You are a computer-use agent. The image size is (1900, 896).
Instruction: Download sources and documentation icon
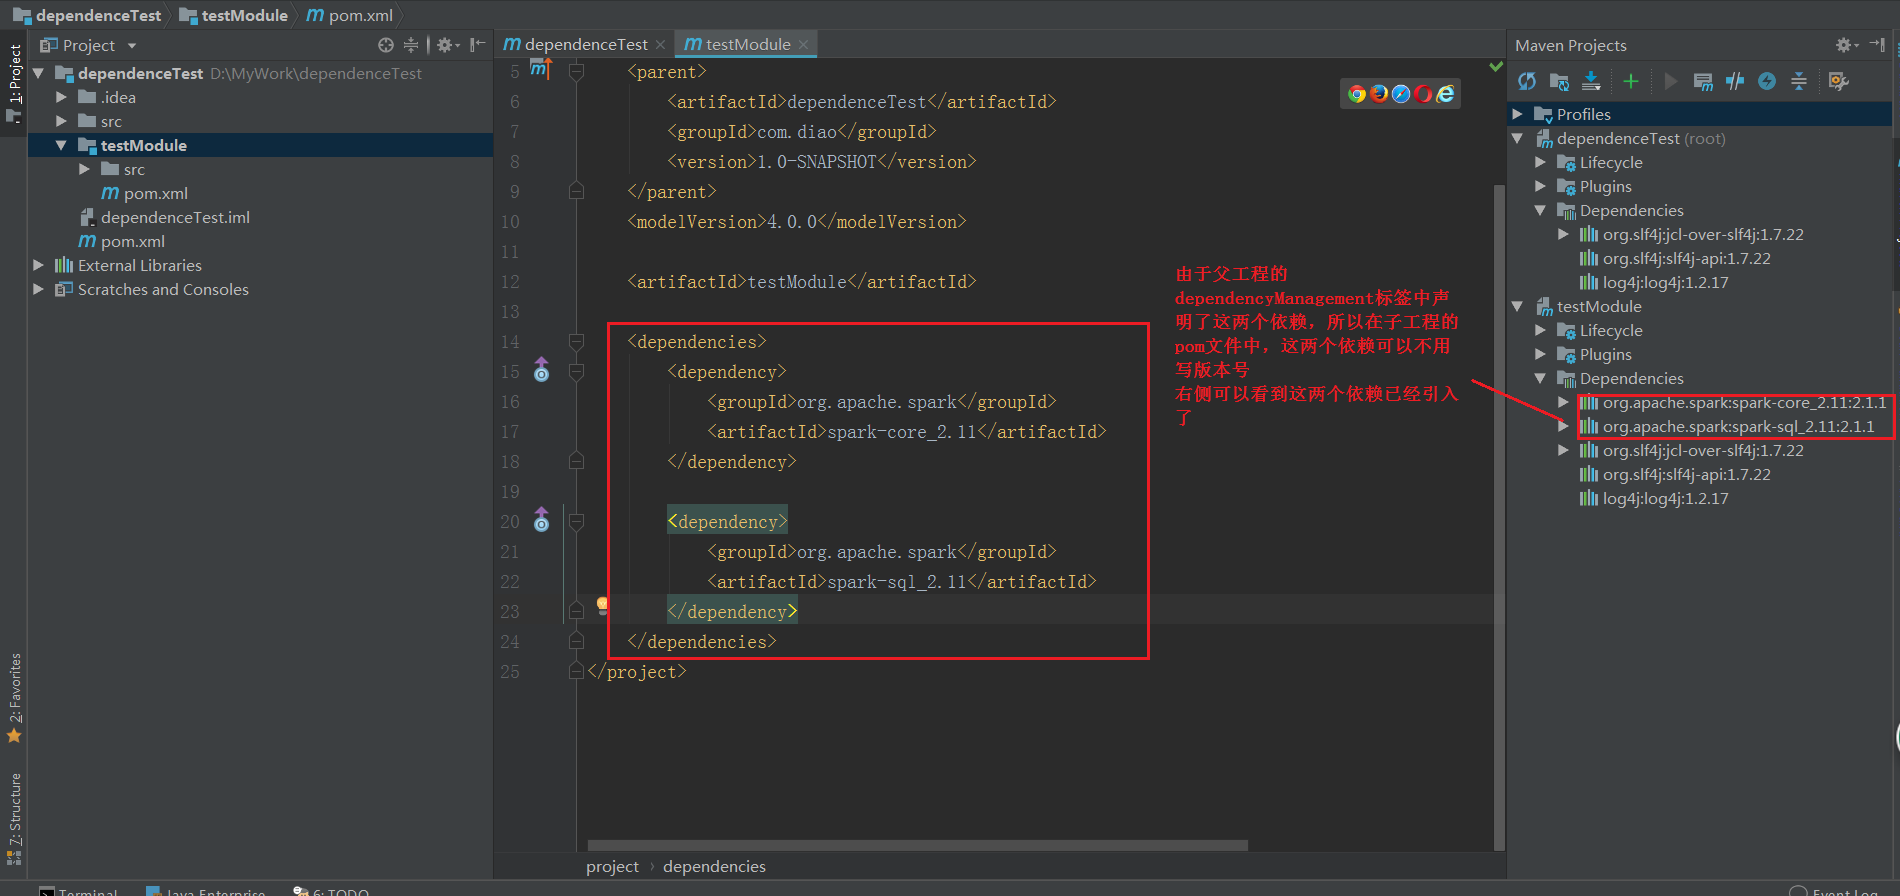(1591, 81)
